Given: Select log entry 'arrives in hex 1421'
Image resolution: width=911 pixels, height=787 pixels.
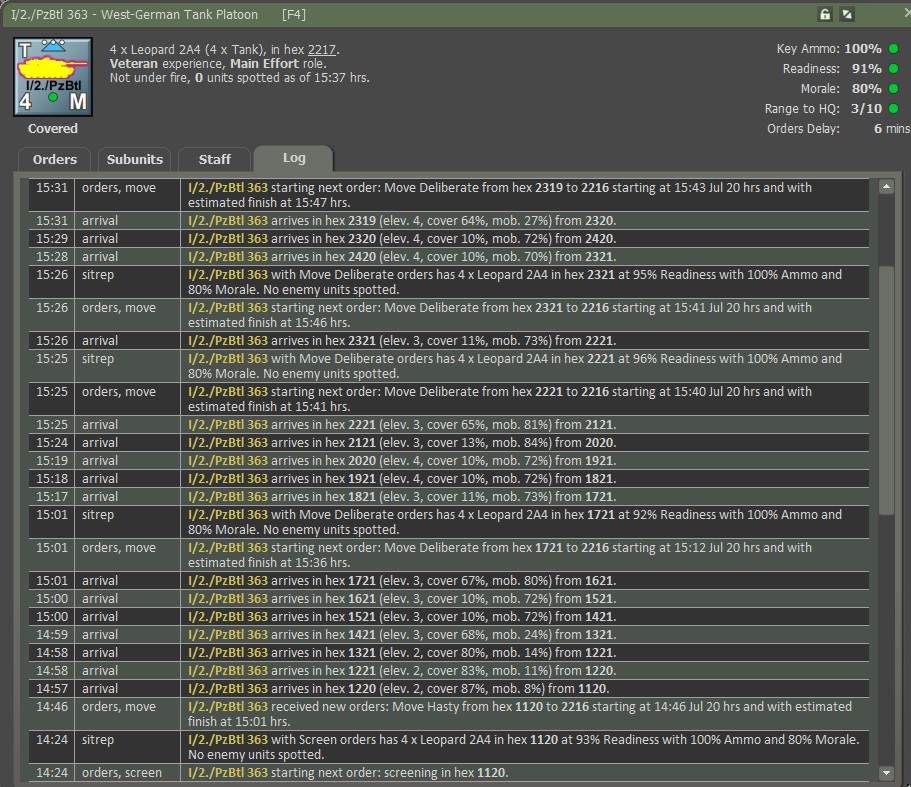Looking at the screenshot, I should (x=449, y=635).
